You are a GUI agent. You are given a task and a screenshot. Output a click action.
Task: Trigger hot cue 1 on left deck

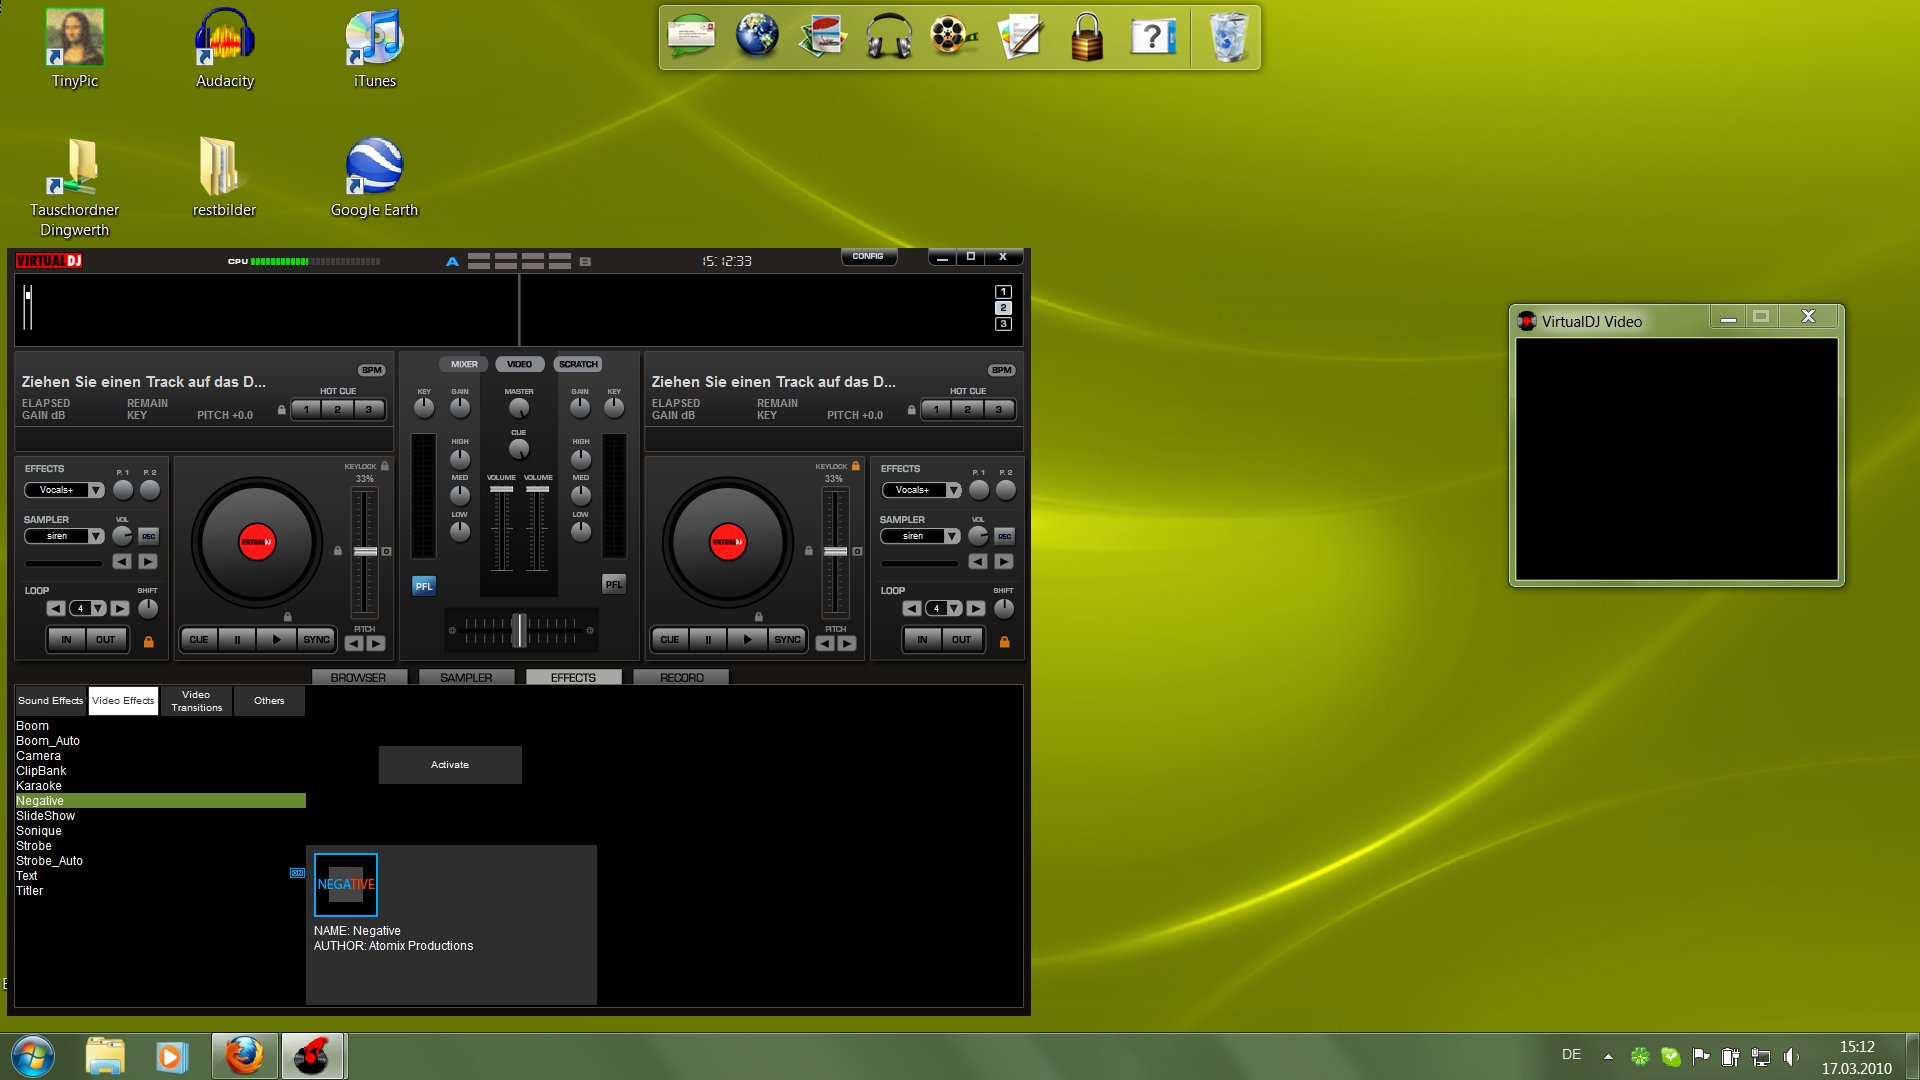click(306, 410)
